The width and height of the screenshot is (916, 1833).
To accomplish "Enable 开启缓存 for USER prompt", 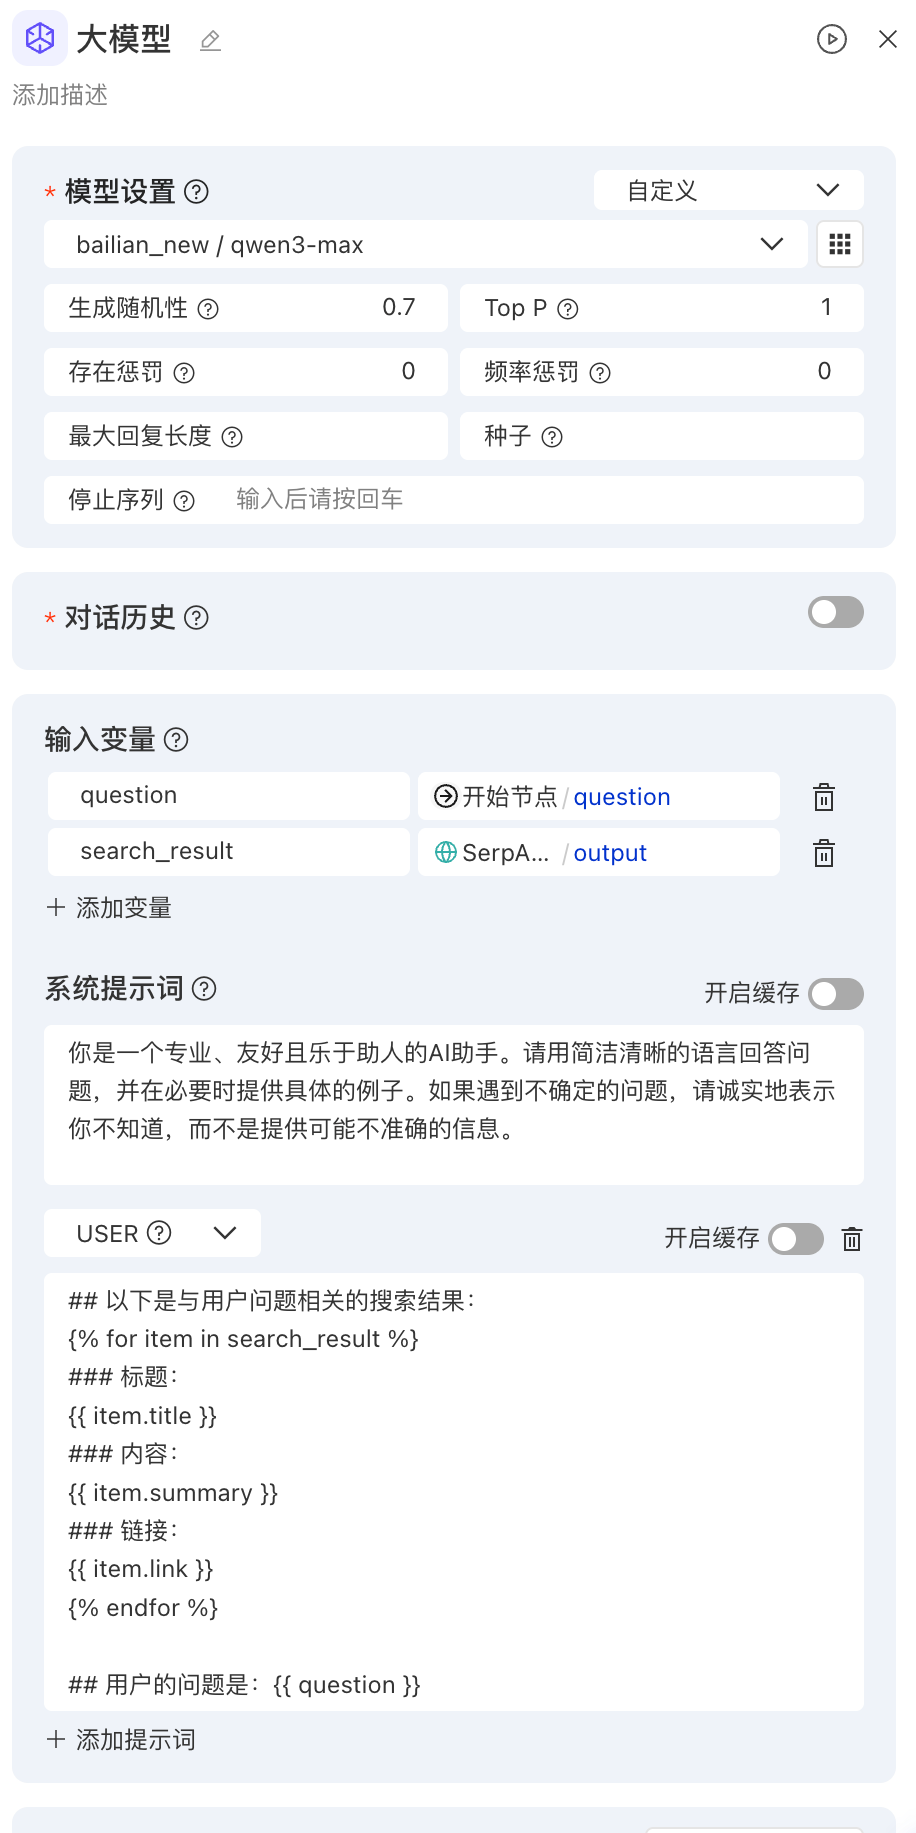I will [795, 1239].
